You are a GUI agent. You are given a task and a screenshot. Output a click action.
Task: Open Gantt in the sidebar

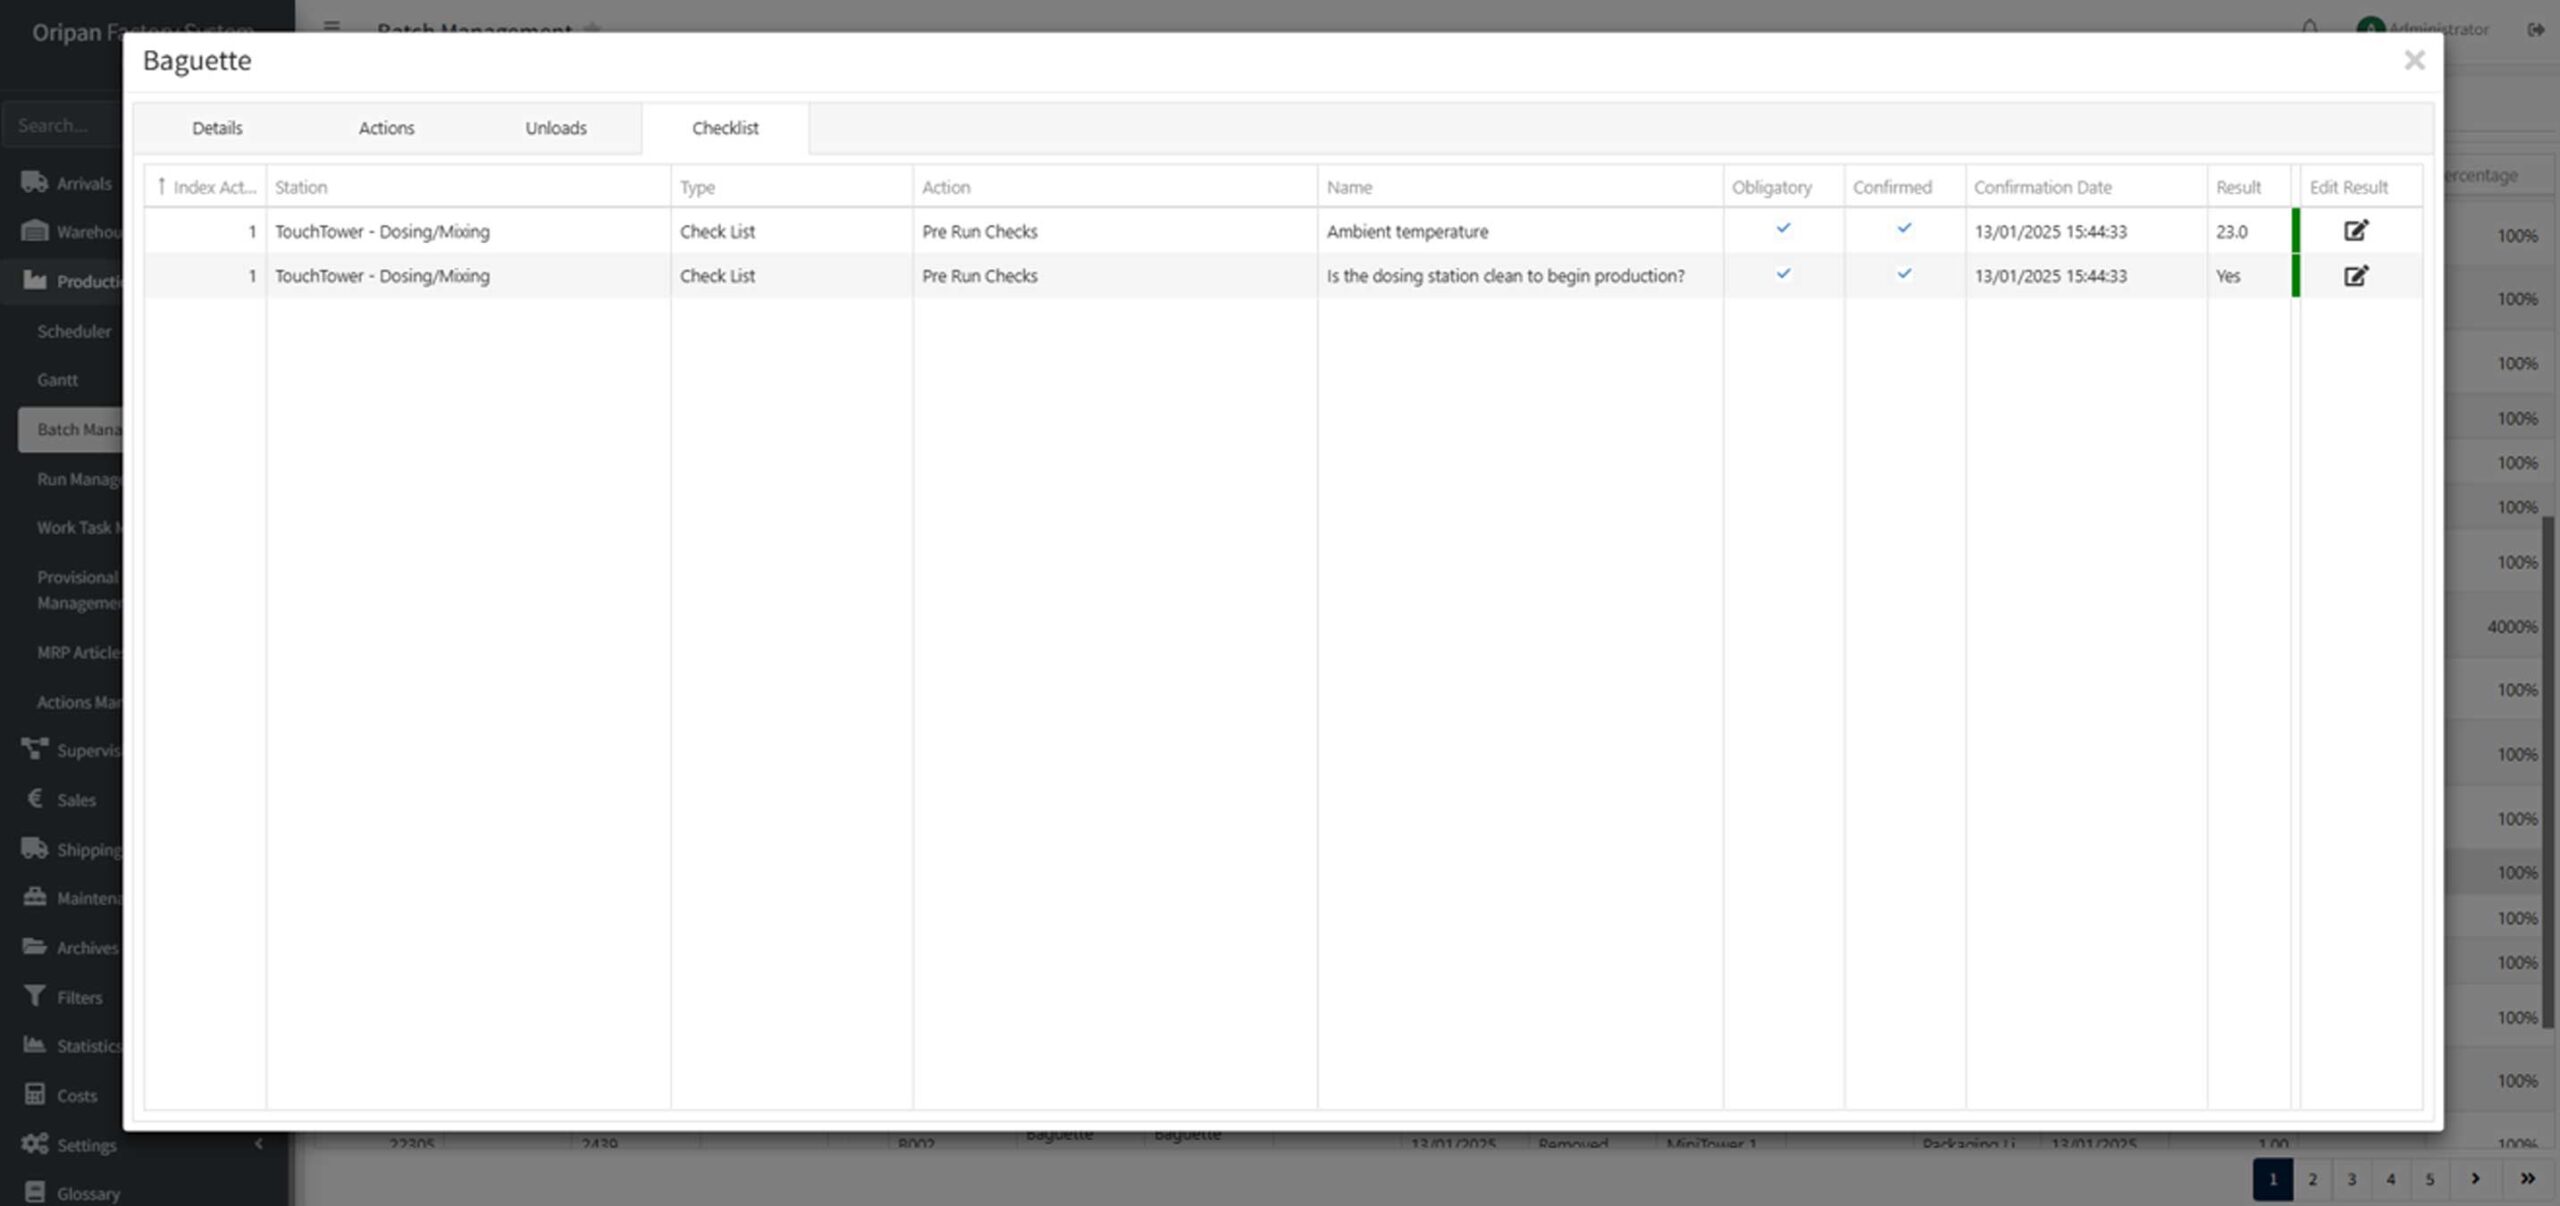pos(57,380)
